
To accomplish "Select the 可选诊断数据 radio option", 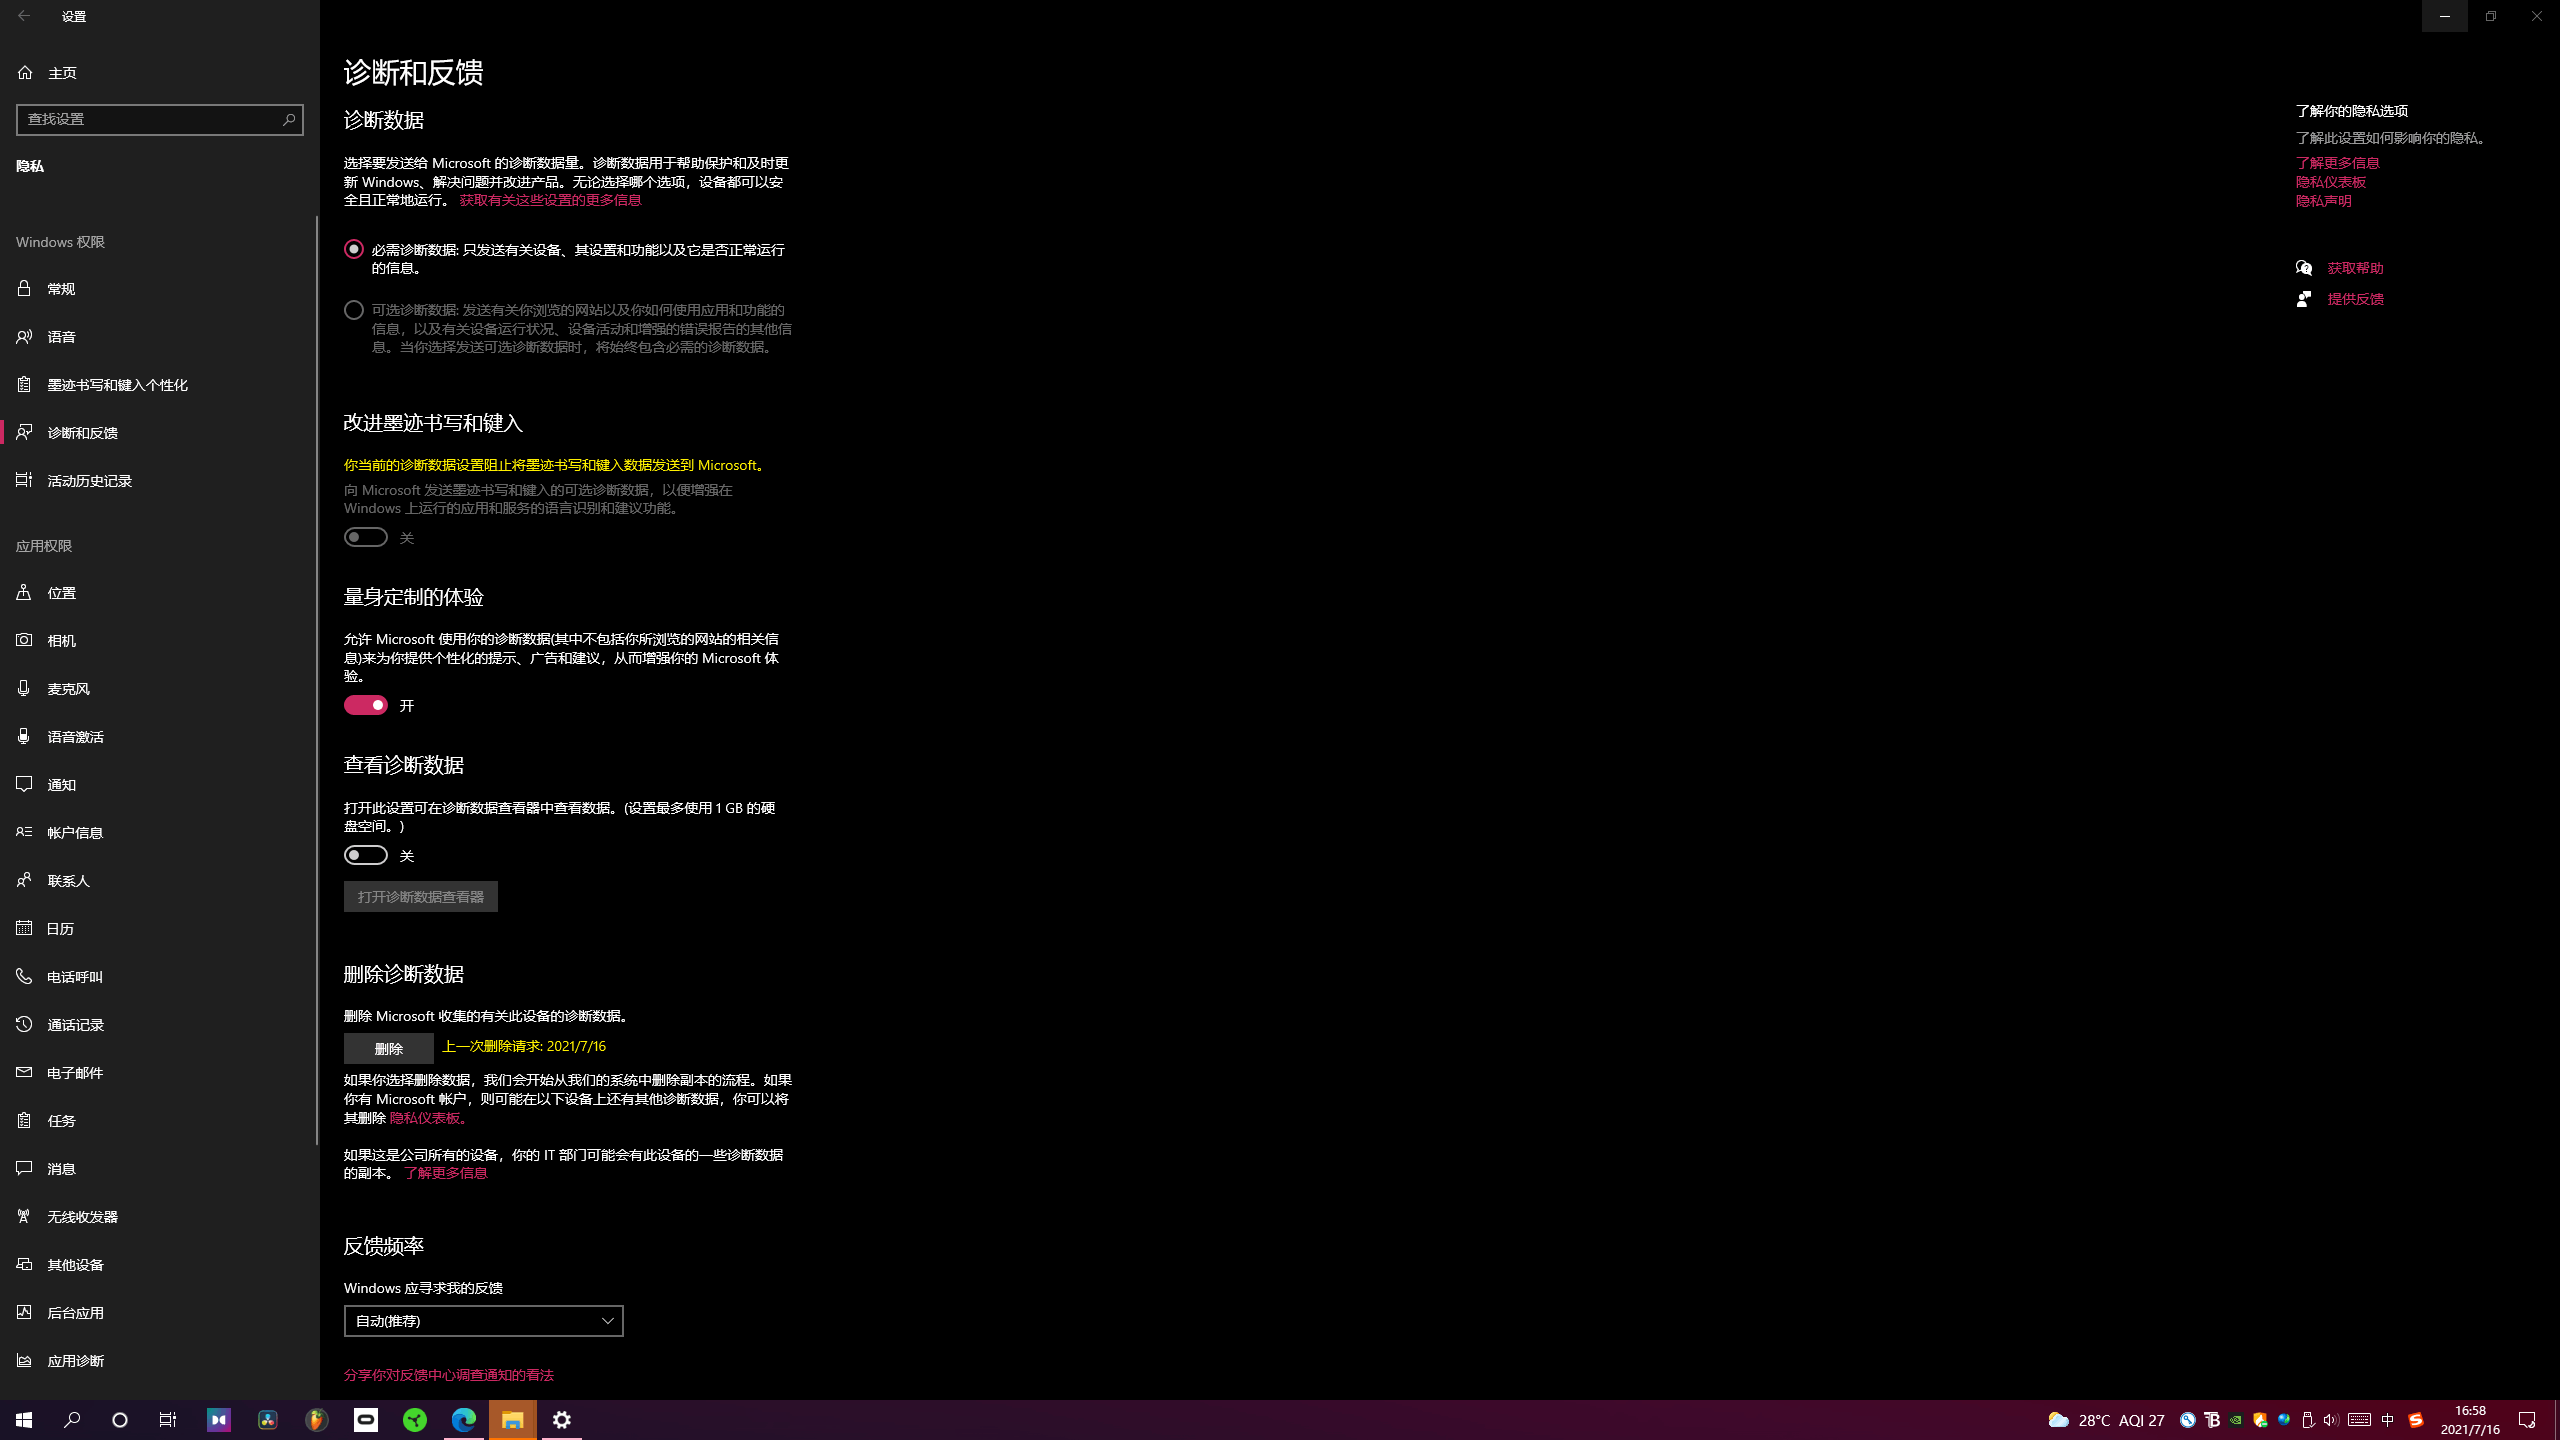I will [354, 310].
